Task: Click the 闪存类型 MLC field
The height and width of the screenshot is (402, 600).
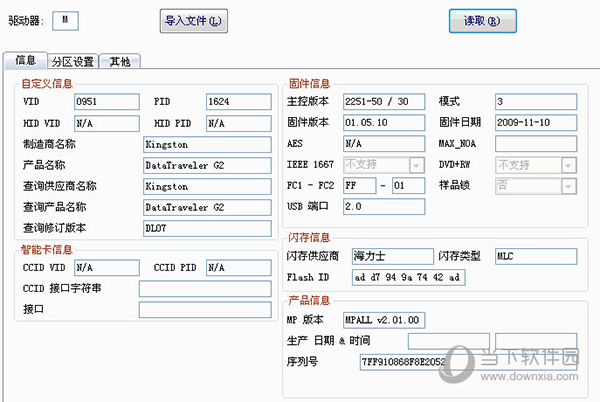Action: click(536, 255)
